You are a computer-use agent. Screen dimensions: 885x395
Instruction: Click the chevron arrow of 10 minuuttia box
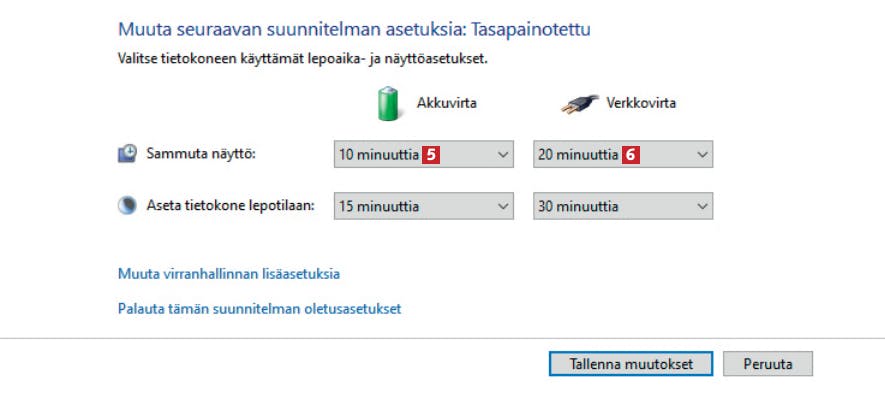coord(503,155)
